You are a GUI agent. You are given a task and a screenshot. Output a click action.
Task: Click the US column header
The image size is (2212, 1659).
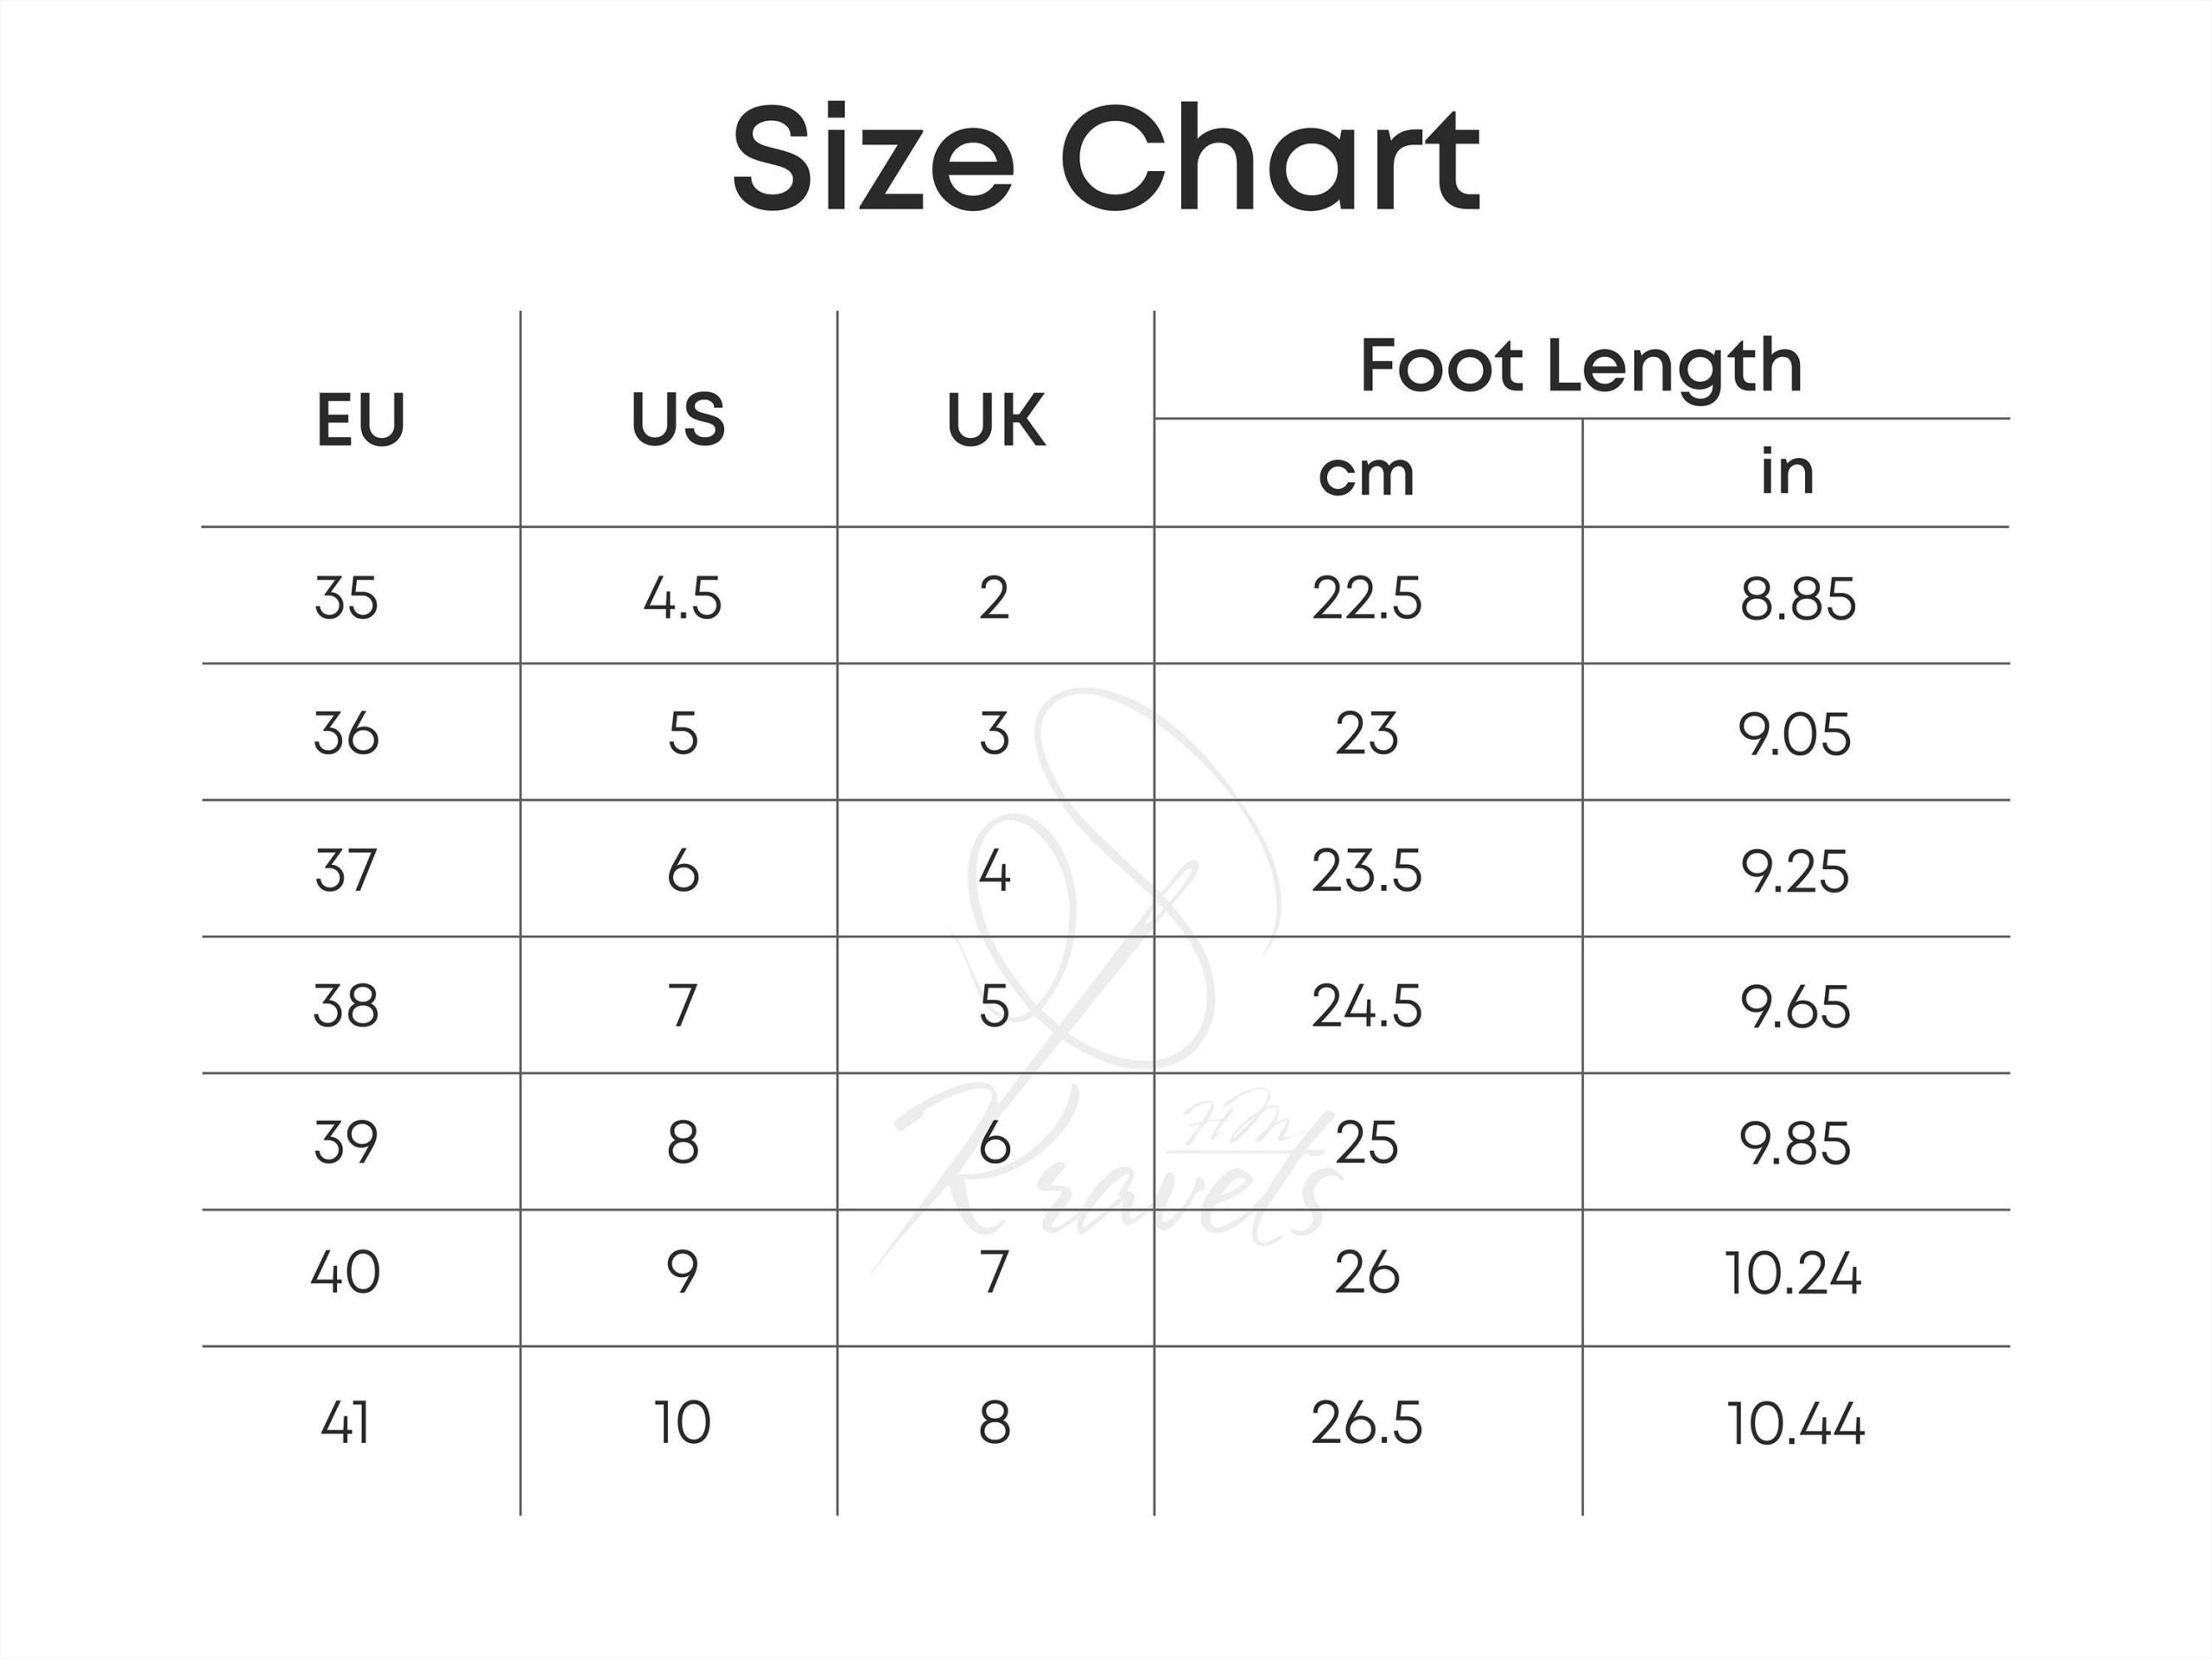[678, 420]
